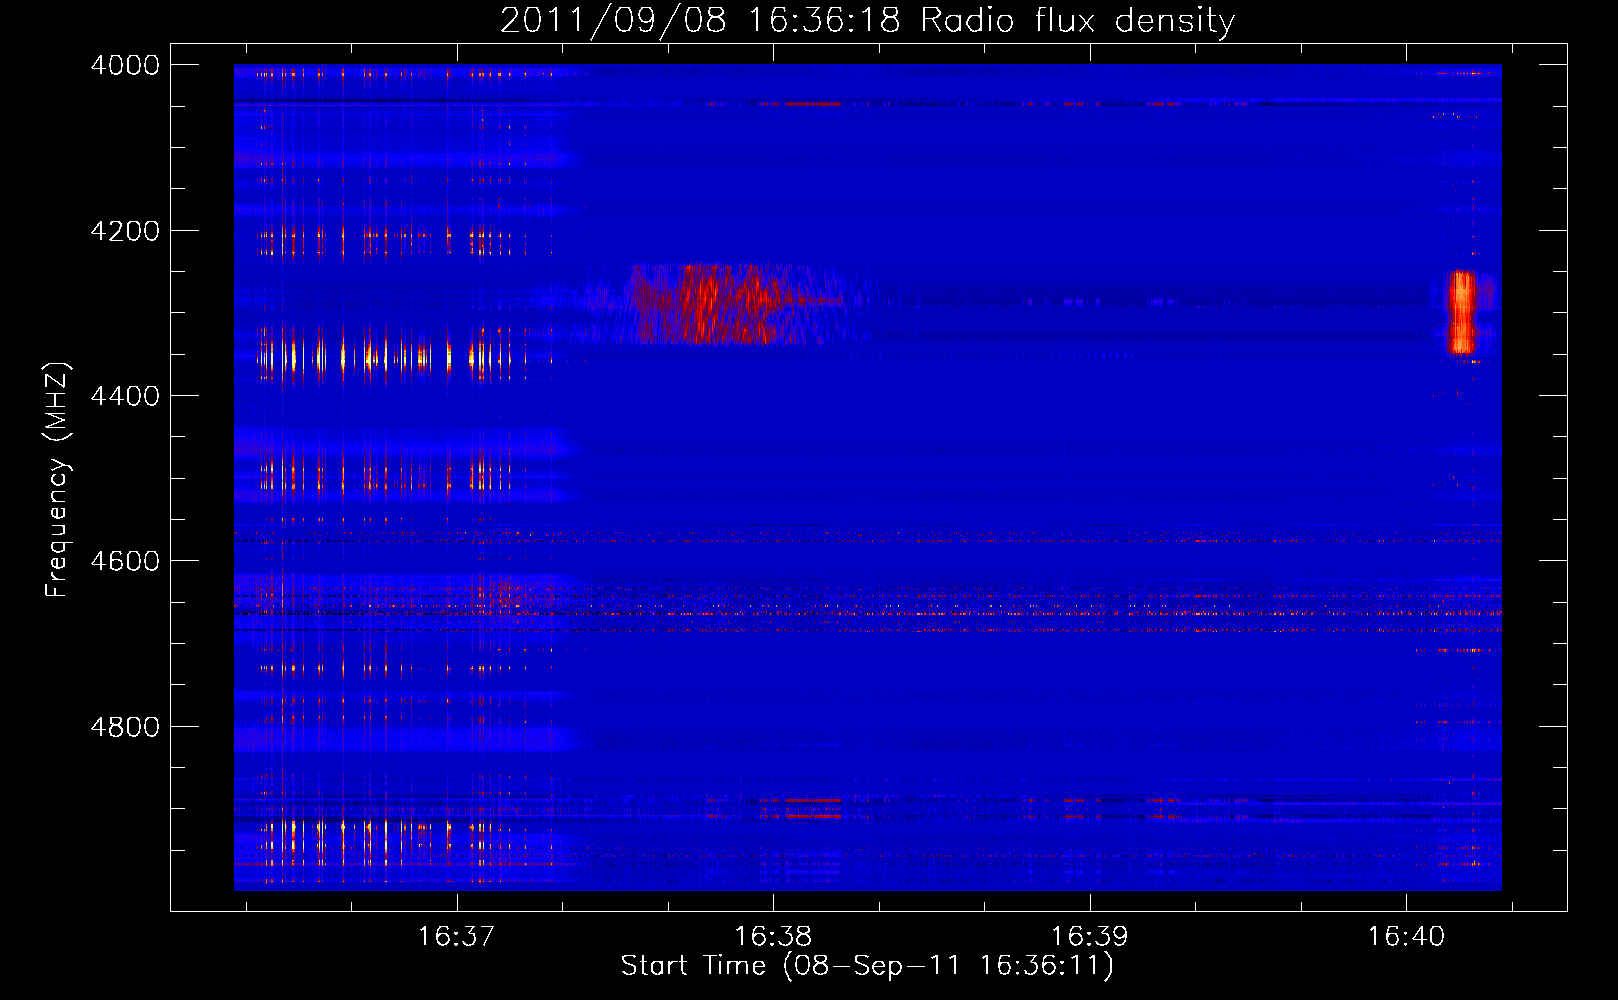This screenshot has height=1000, width=1618.
Task: Click the 16:38 time tick label
Action: pos(773,936)
